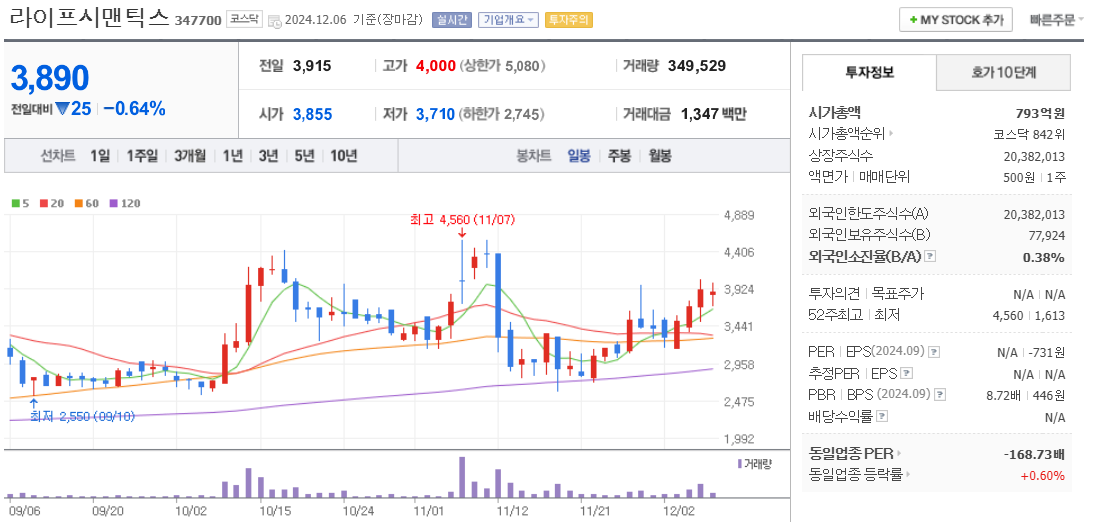
Task: Click help icon beside PBR BPS (2024.09)
Action: tap(940, 394)
